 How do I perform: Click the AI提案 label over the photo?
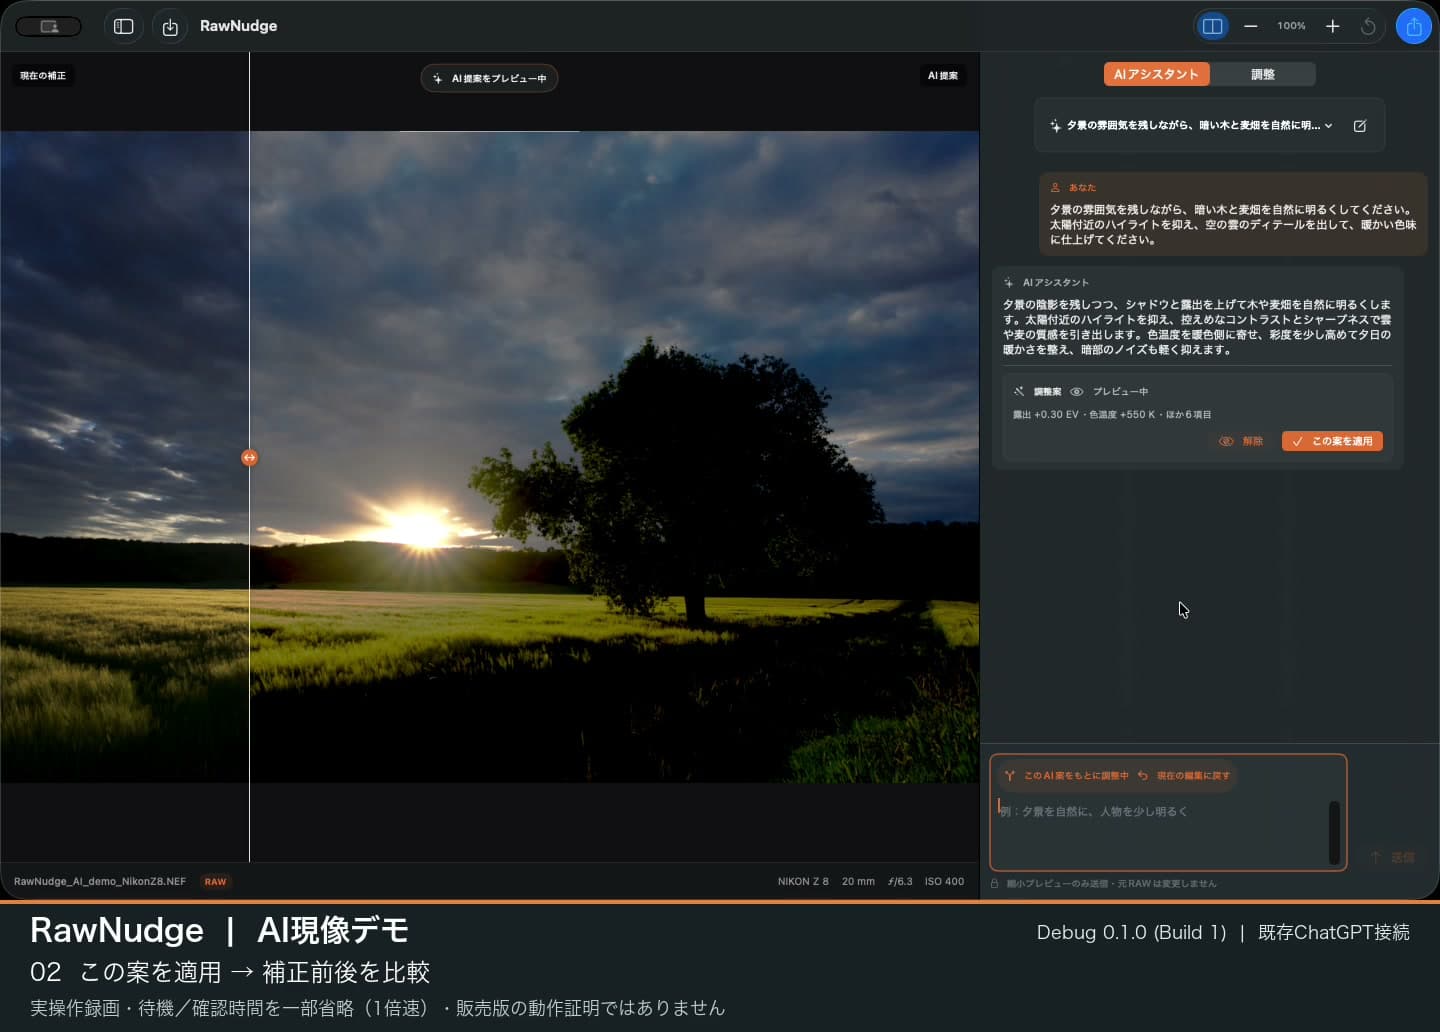coord(942,76)
